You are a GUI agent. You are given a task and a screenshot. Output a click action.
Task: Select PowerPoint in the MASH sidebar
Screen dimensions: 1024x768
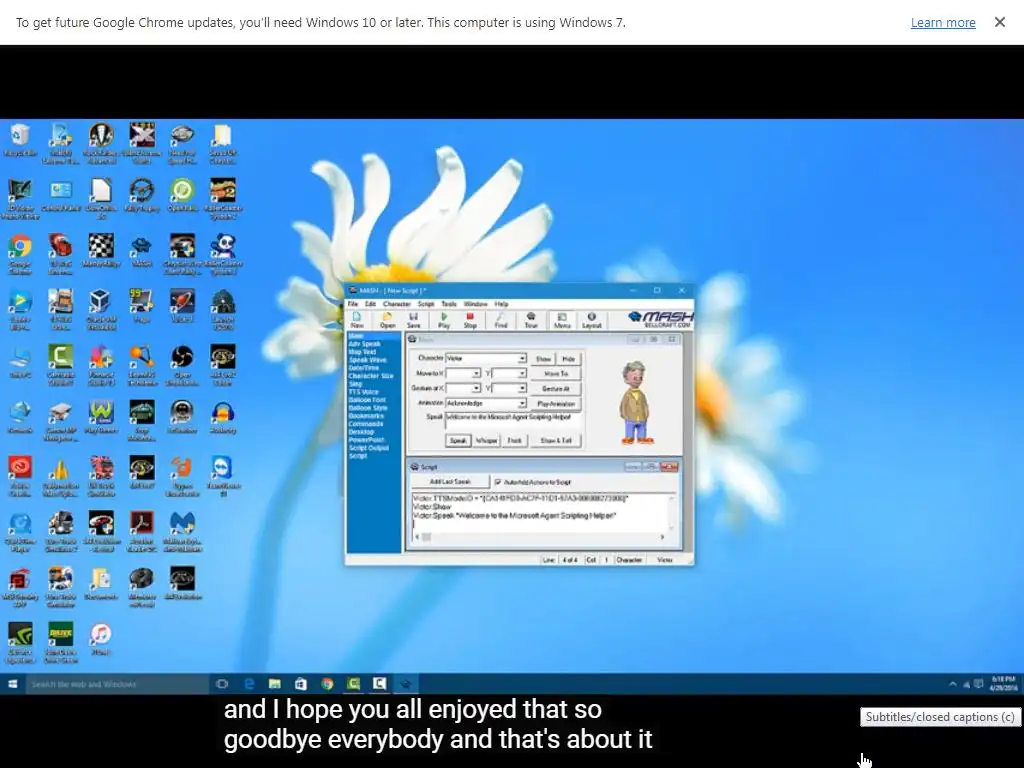pyautogui.click(x=366, y=440)
